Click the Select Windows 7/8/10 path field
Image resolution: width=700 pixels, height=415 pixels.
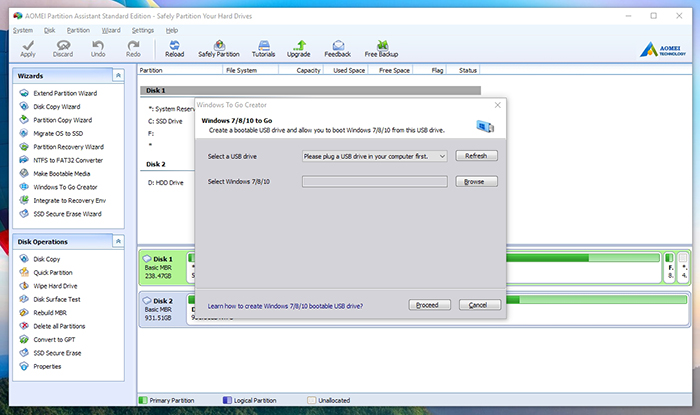[375, 182]
